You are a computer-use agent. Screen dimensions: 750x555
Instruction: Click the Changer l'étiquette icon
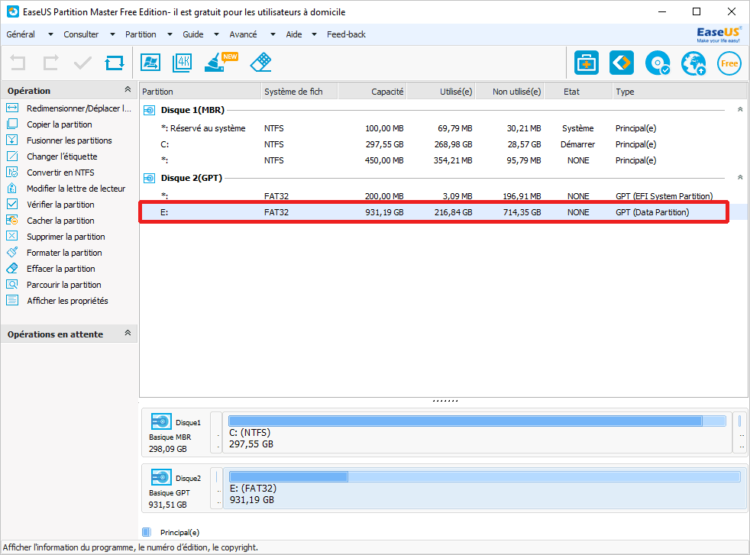[12, 156]
